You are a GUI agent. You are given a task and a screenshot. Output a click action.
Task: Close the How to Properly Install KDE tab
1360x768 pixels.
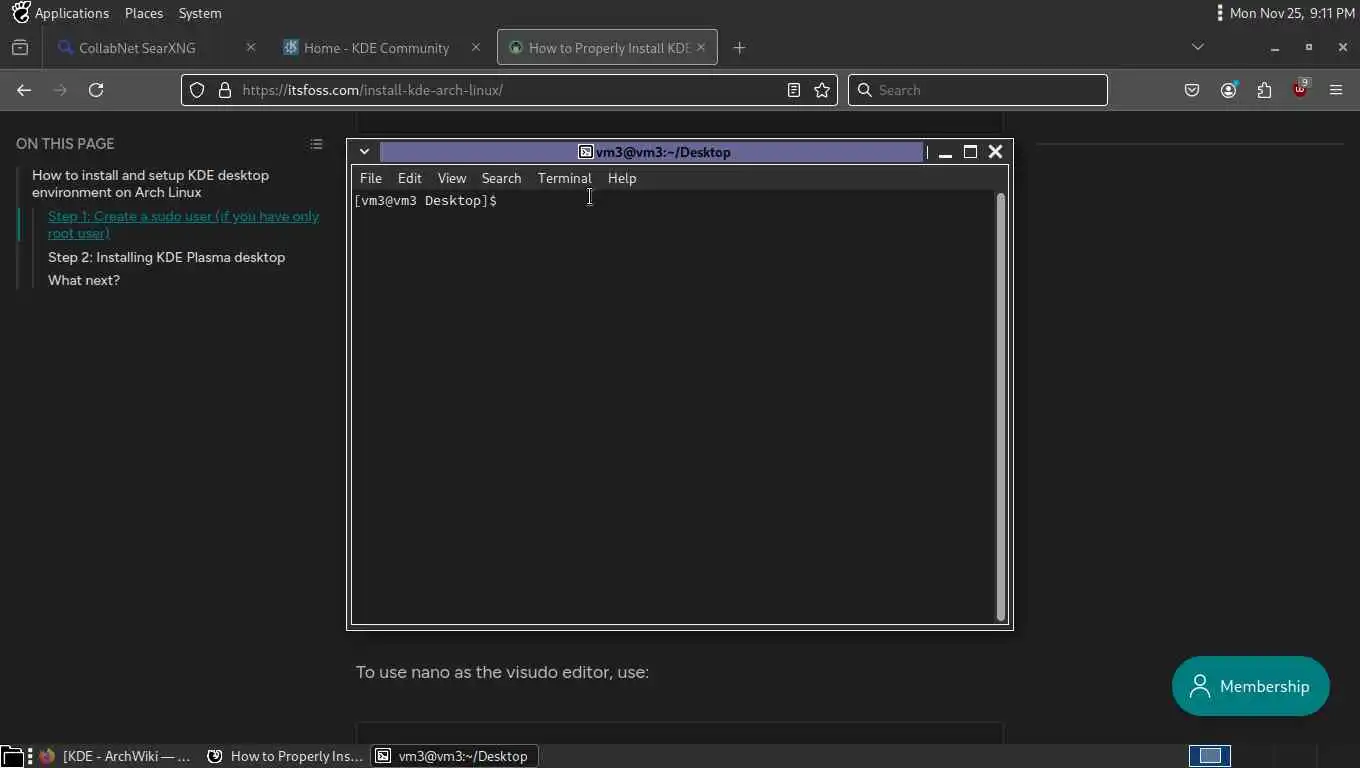pos(701,47)
